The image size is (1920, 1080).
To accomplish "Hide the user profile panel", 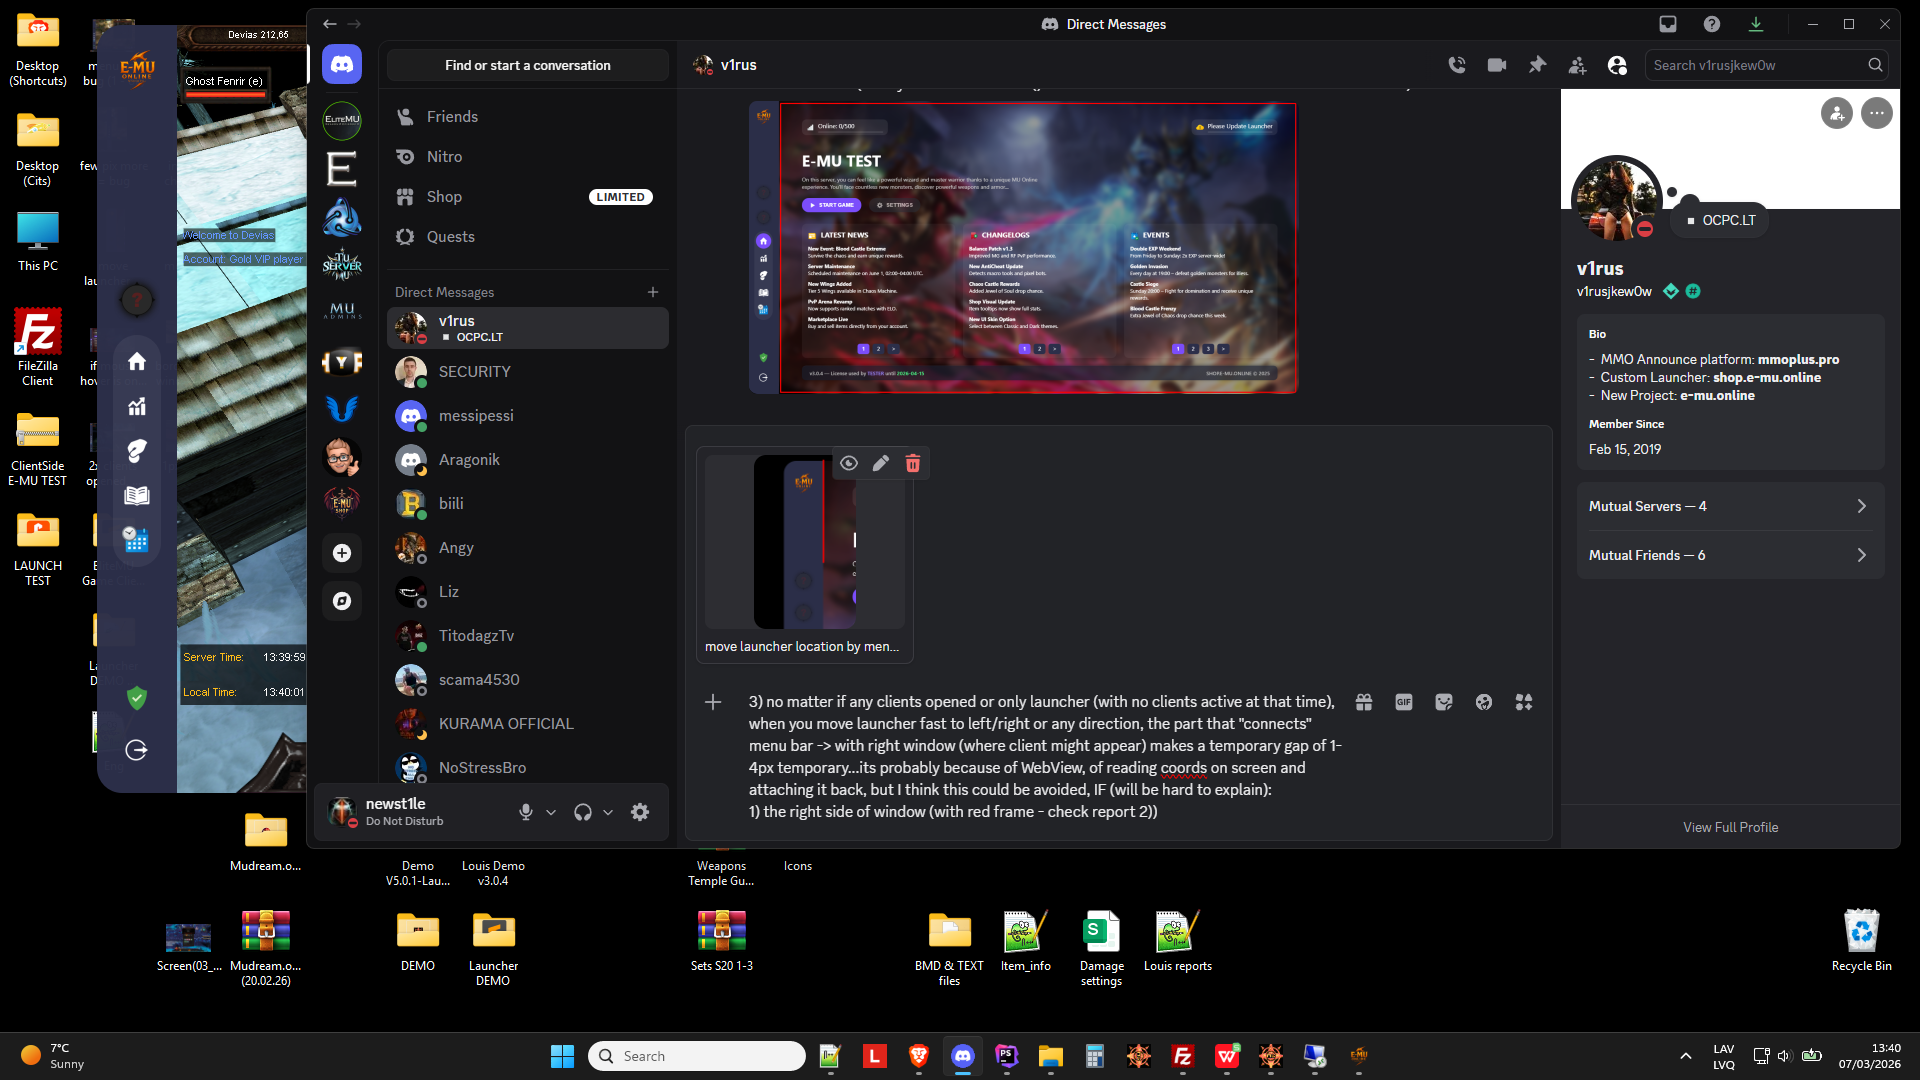I will click(1617, 65).
